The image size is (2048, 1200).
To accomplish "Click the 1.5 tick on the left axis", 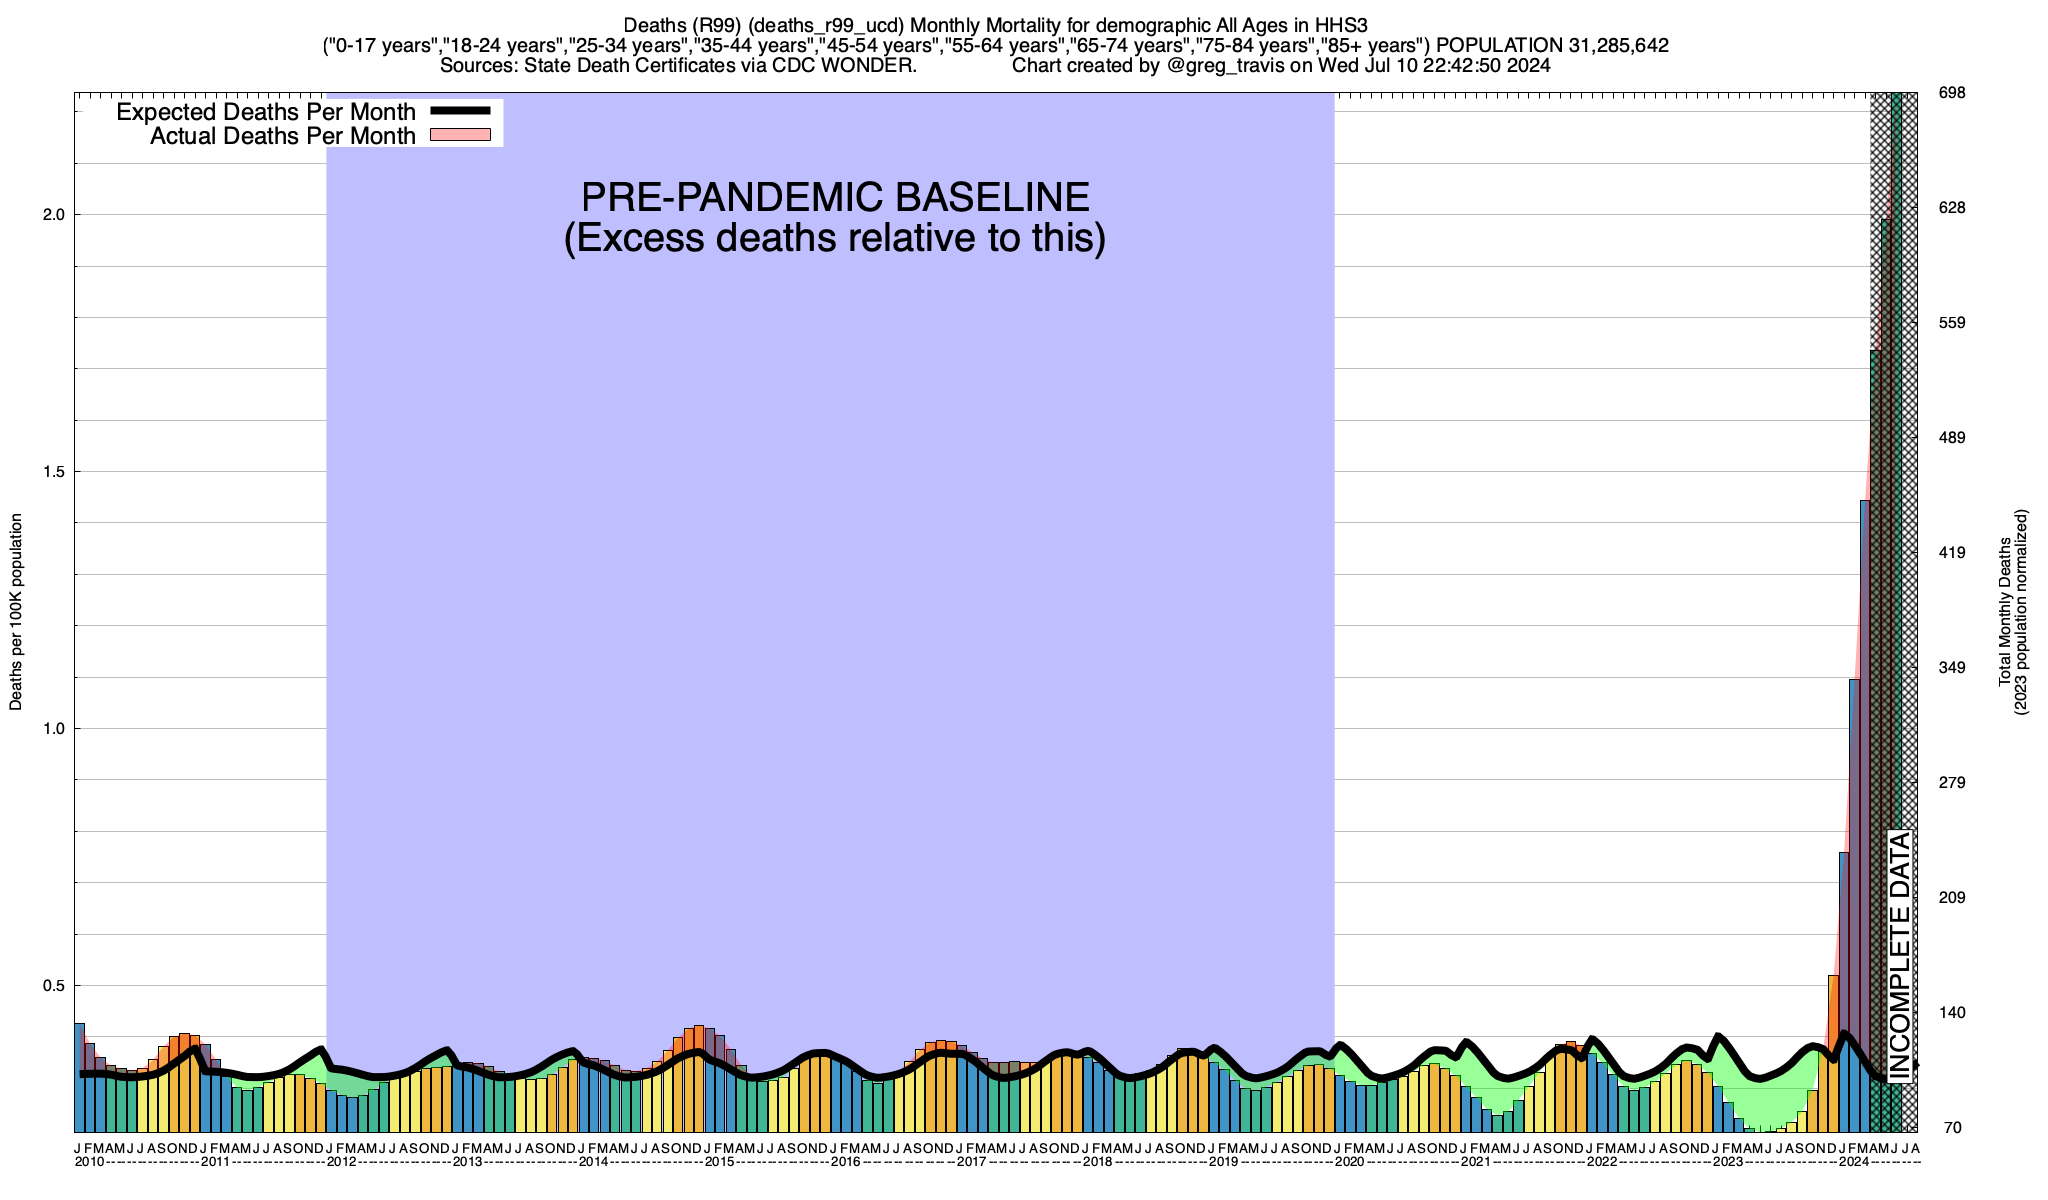I will [x=52, y=472].
